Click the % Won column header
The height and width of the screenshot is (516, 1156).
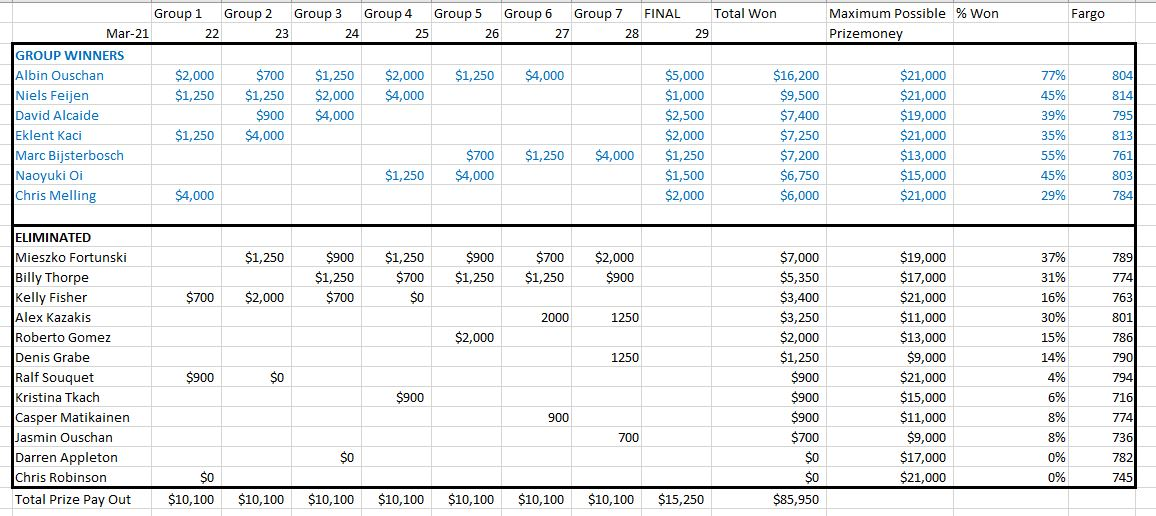(x=979, y=14)
